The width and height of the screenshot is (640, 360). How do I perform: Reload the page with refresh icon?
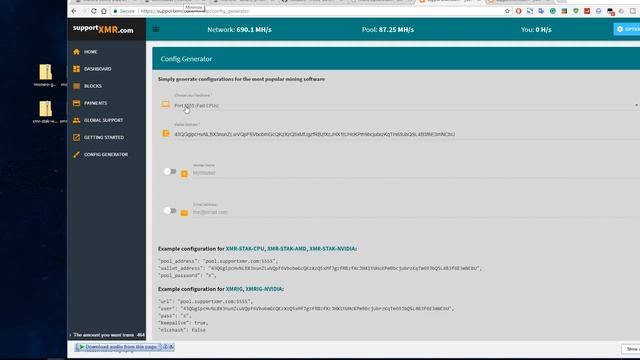point(93,11)
